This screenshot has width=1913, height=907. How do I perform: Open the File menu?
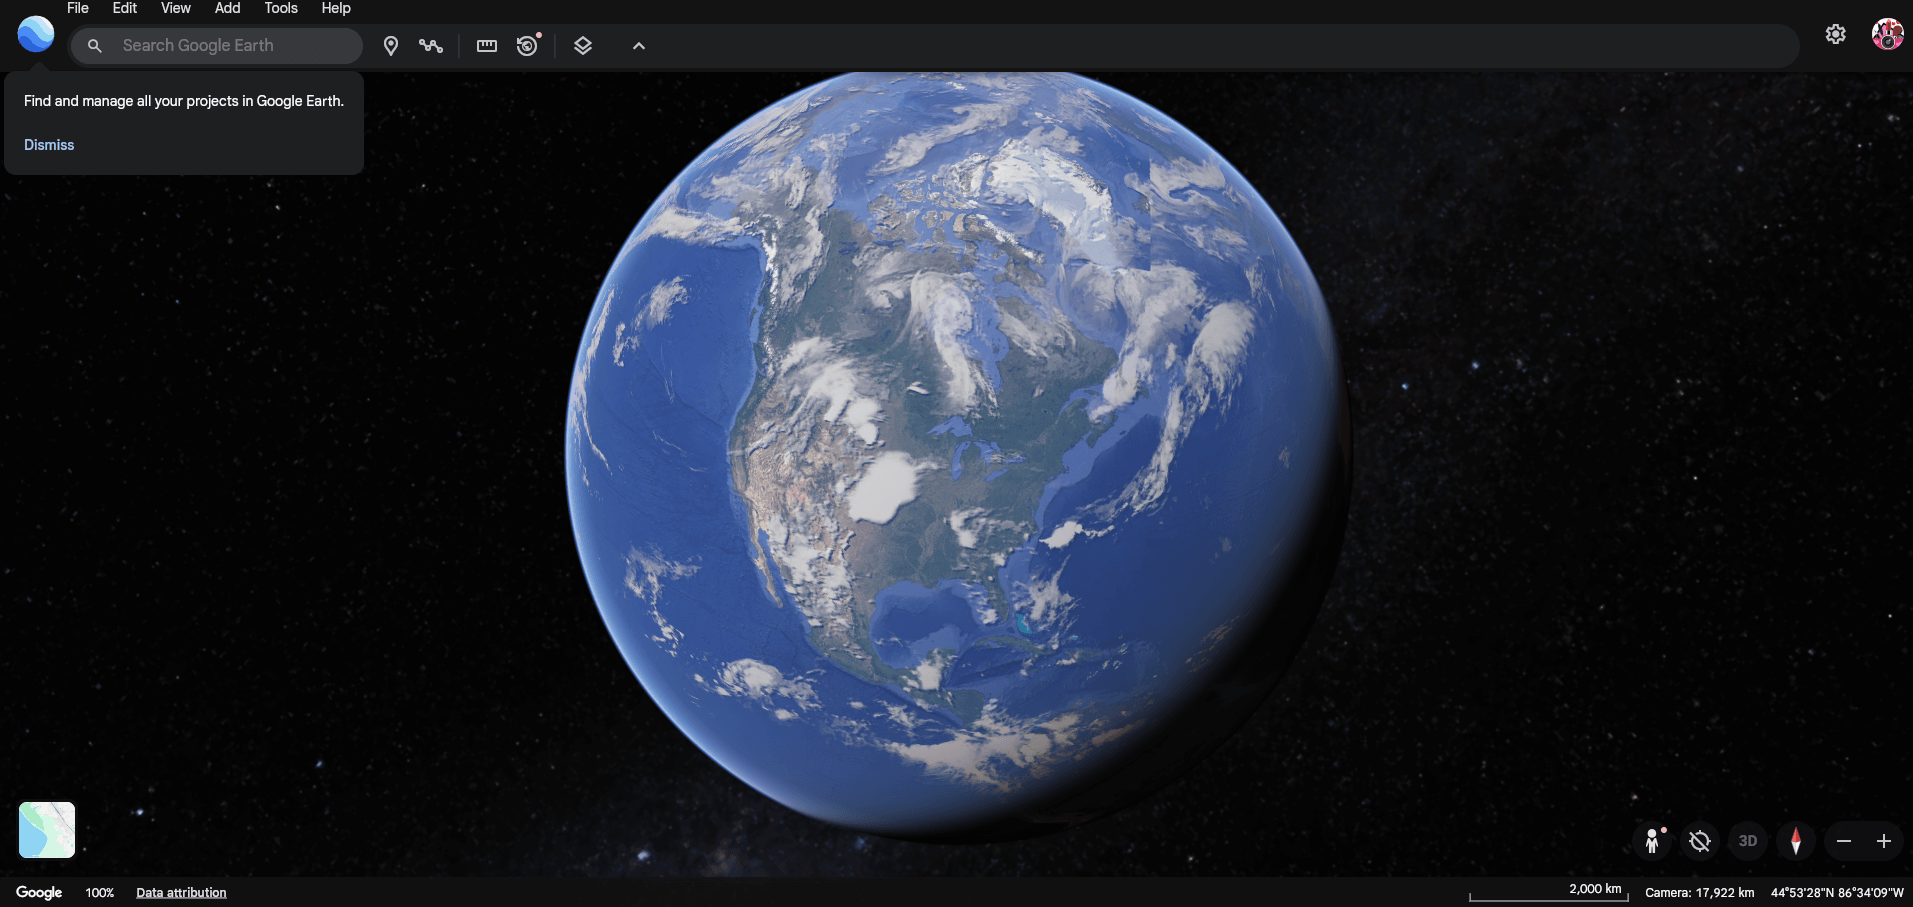[78, 8]
